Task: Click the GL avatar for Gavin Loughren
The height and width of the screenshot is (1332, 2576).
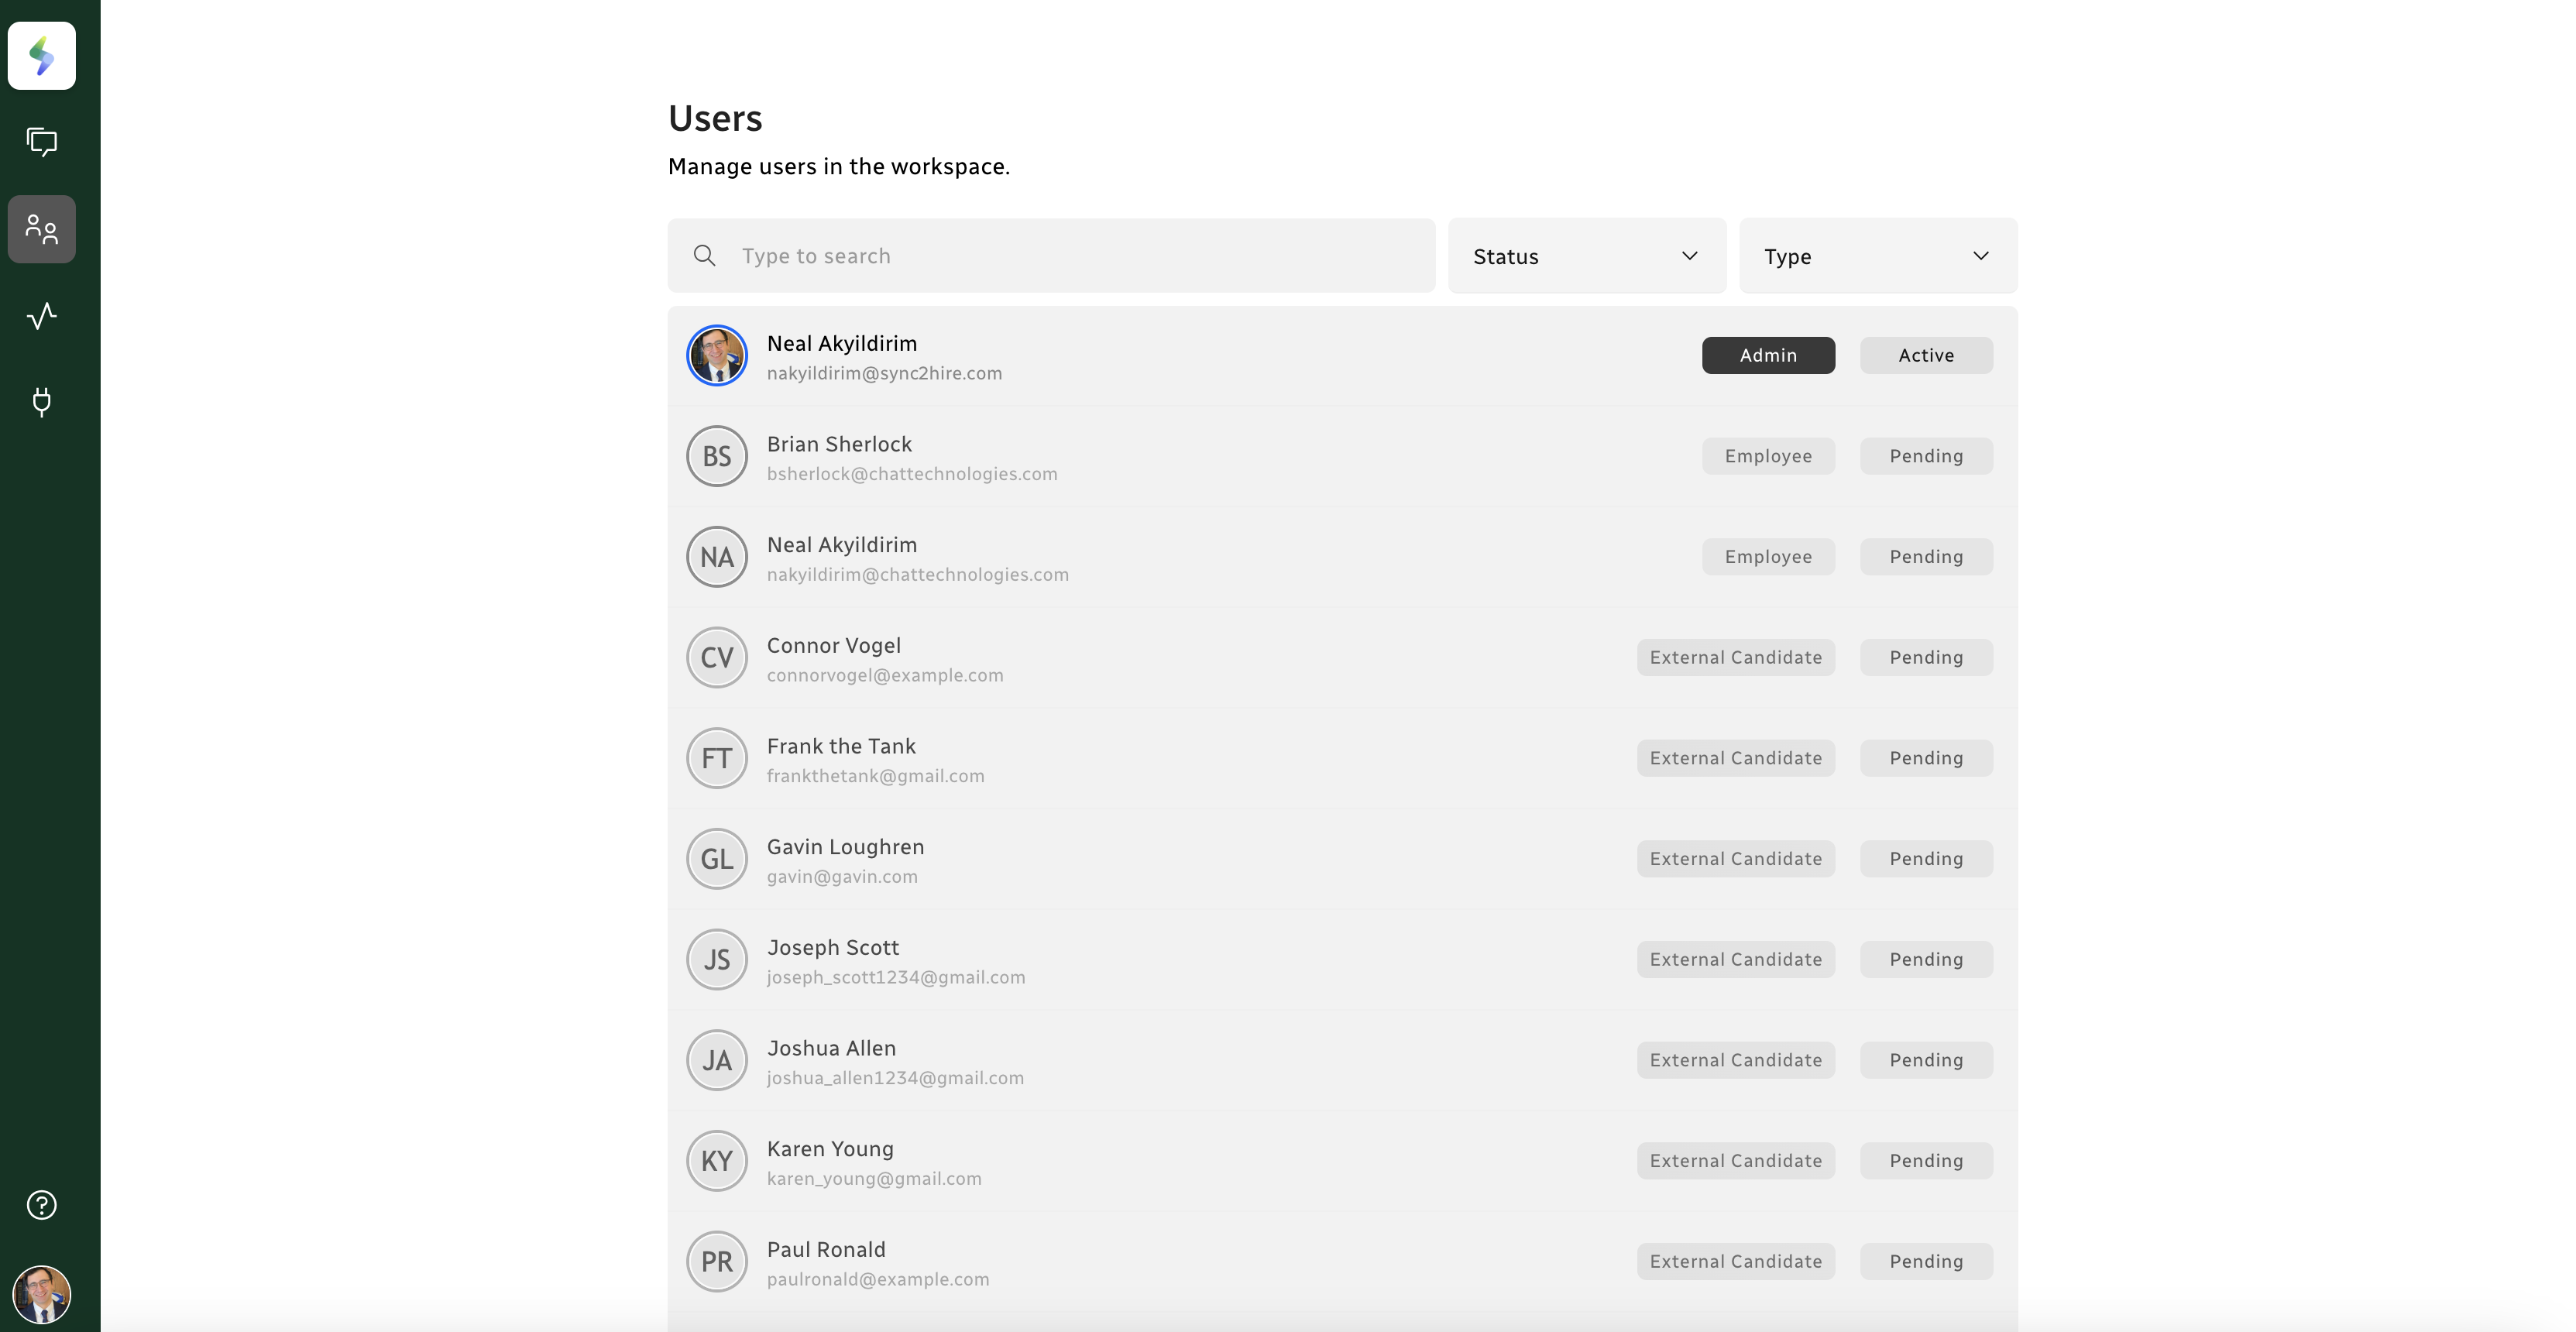Action: [x=717, y=859]
